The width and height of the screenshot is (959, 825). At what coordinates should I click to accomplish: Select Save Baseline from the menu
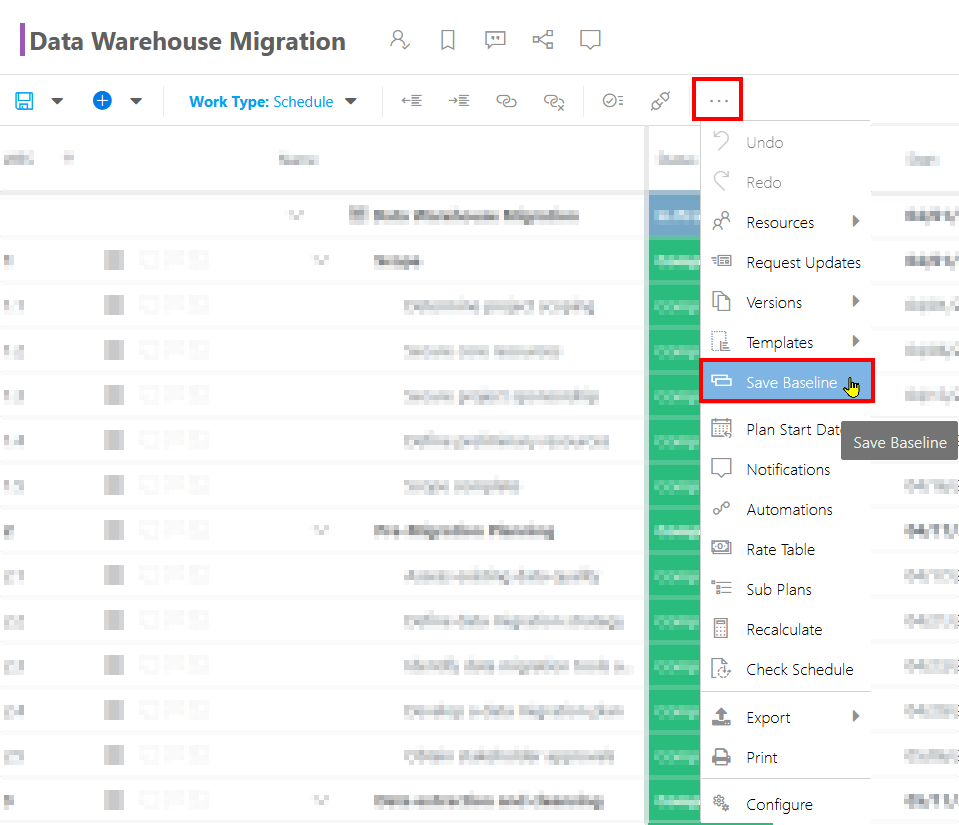pyautogui.click(x=787, y=382)
